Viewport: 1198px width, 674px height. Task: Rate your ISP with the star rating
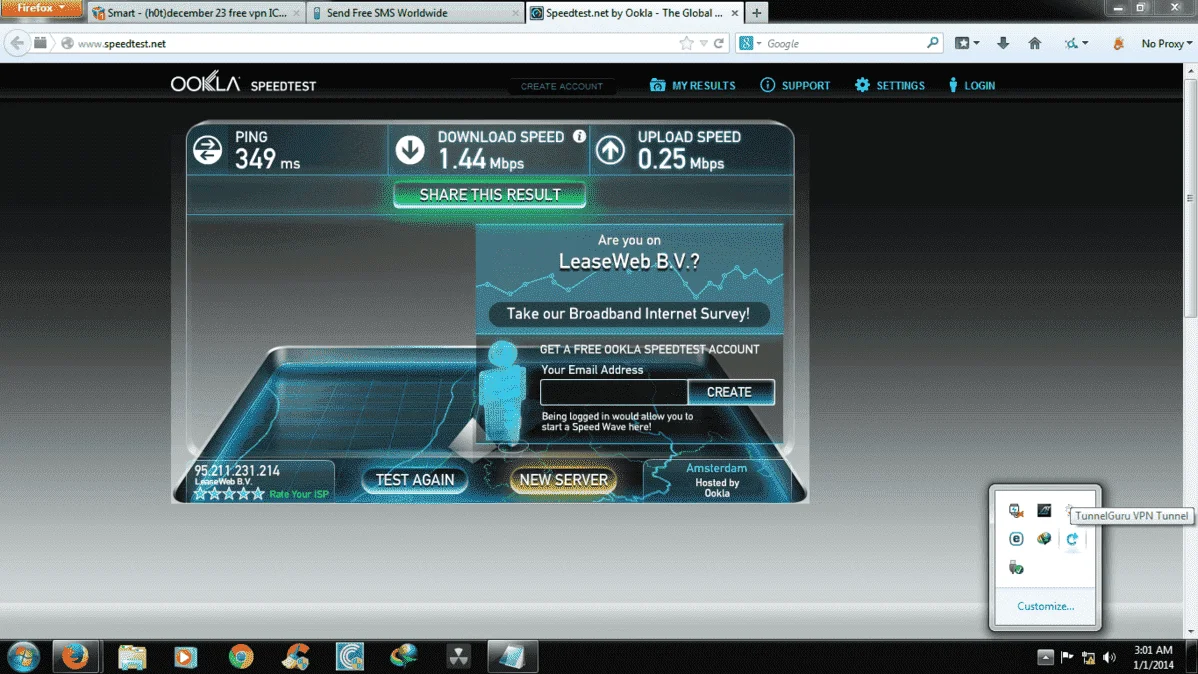pyautogui.click(x=229, y=494)
